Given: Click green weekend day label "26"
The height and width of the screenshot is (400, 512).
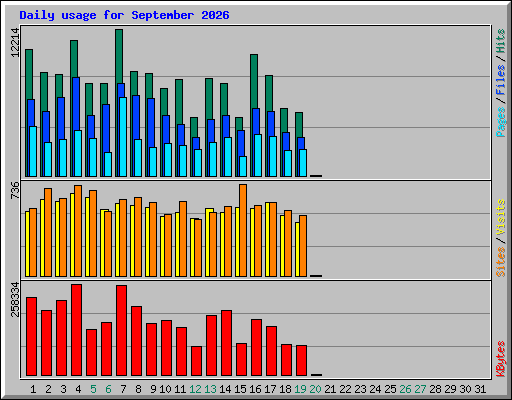Looking at the screenshot, I should pos(405,389).
